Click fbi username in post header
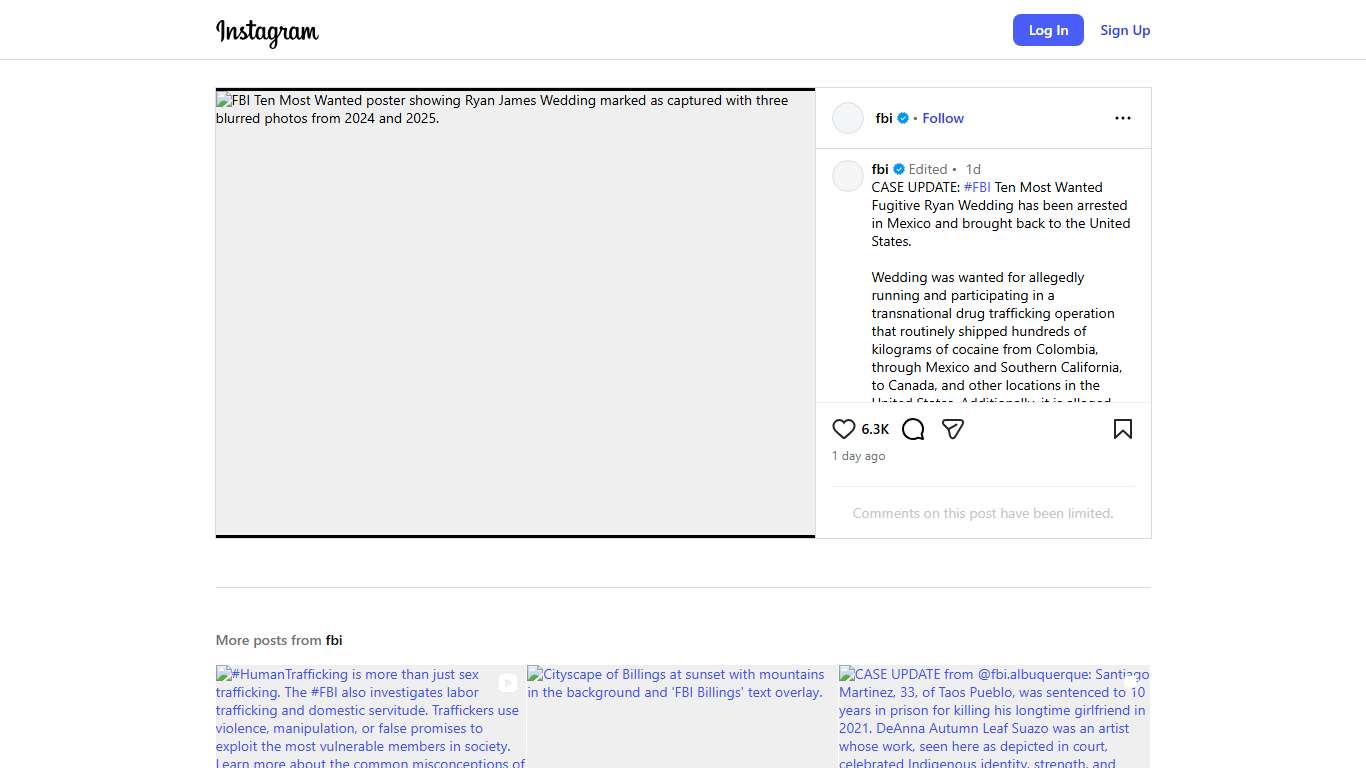Screen dimensions: 1366x768 click(x=884, y=118)
